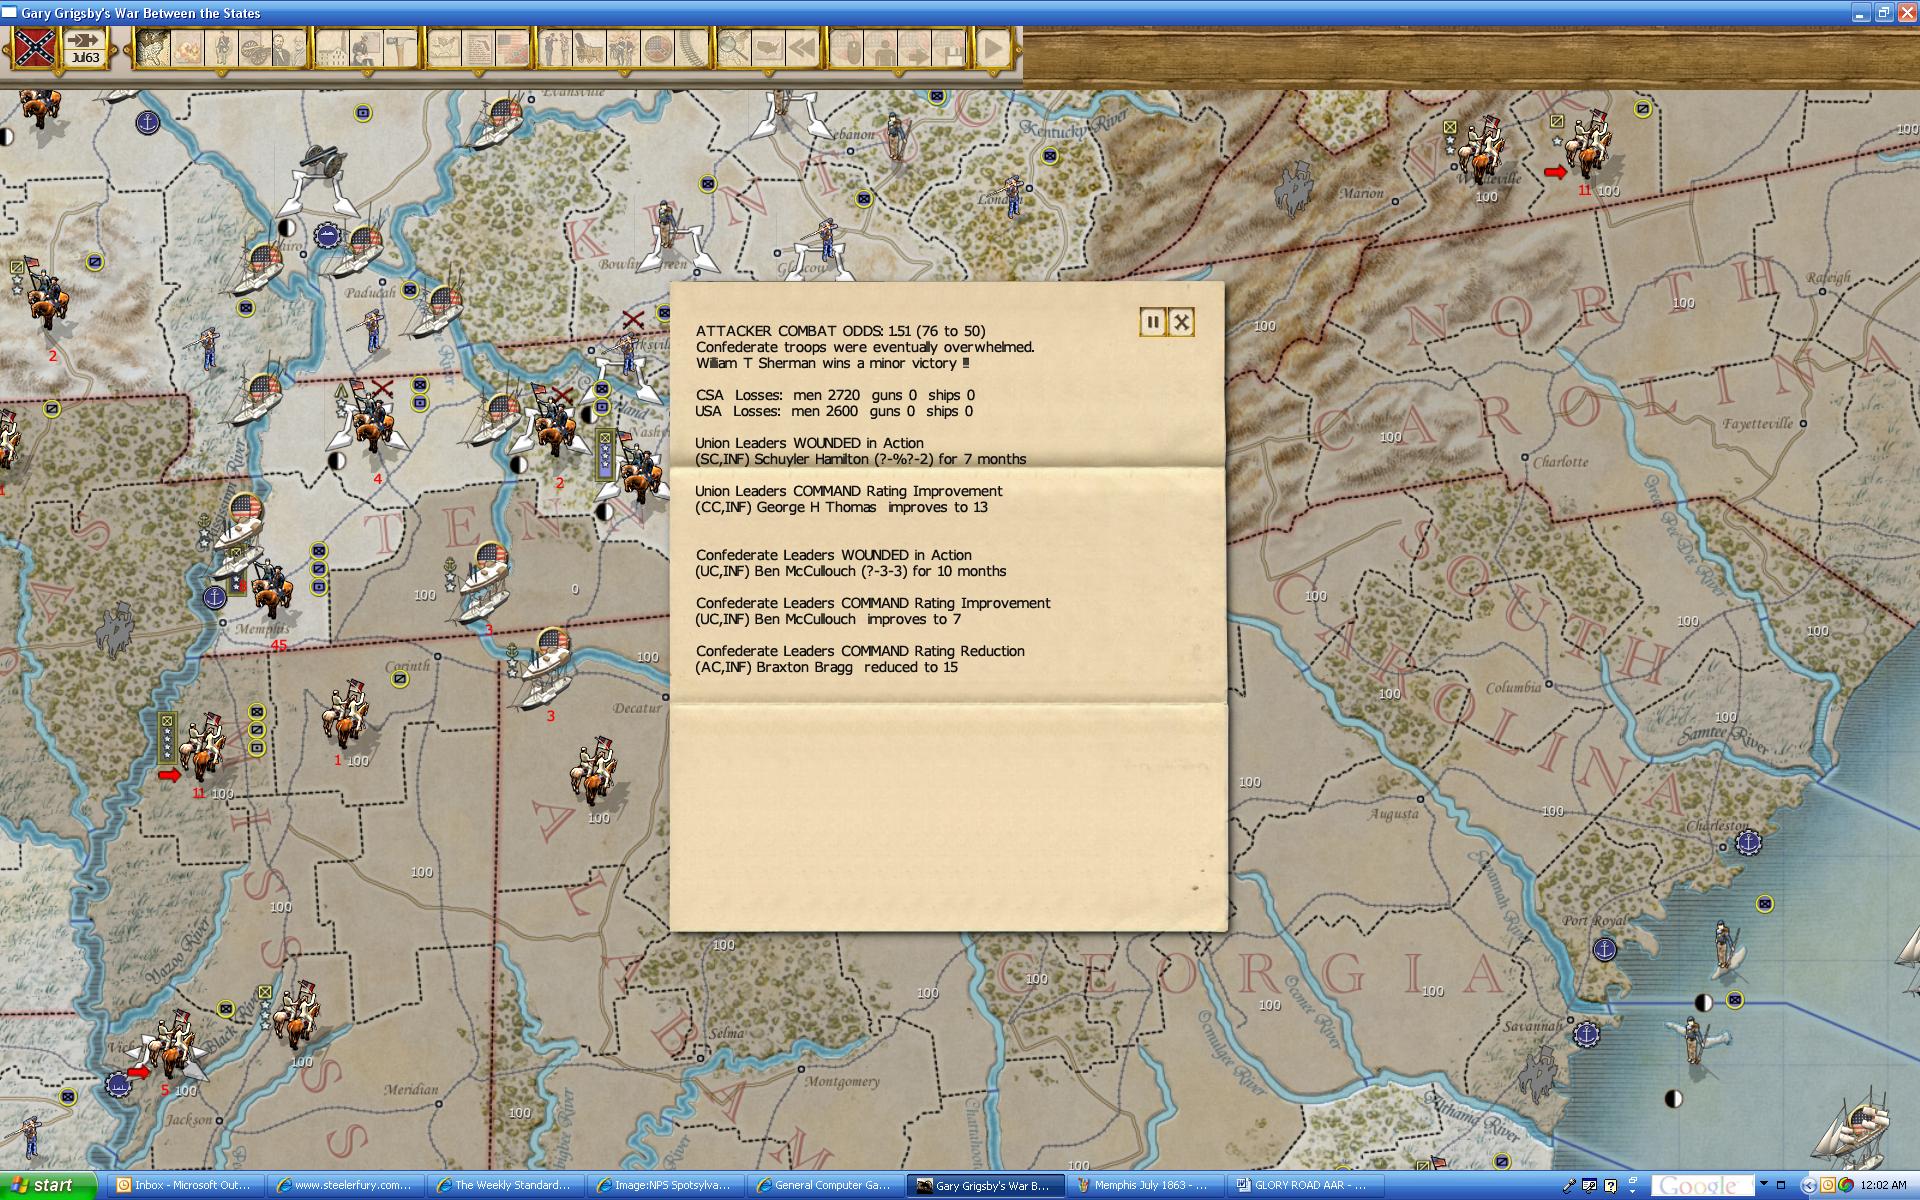
Task: Click the Montgomery city label
Action: point(842,1081)
